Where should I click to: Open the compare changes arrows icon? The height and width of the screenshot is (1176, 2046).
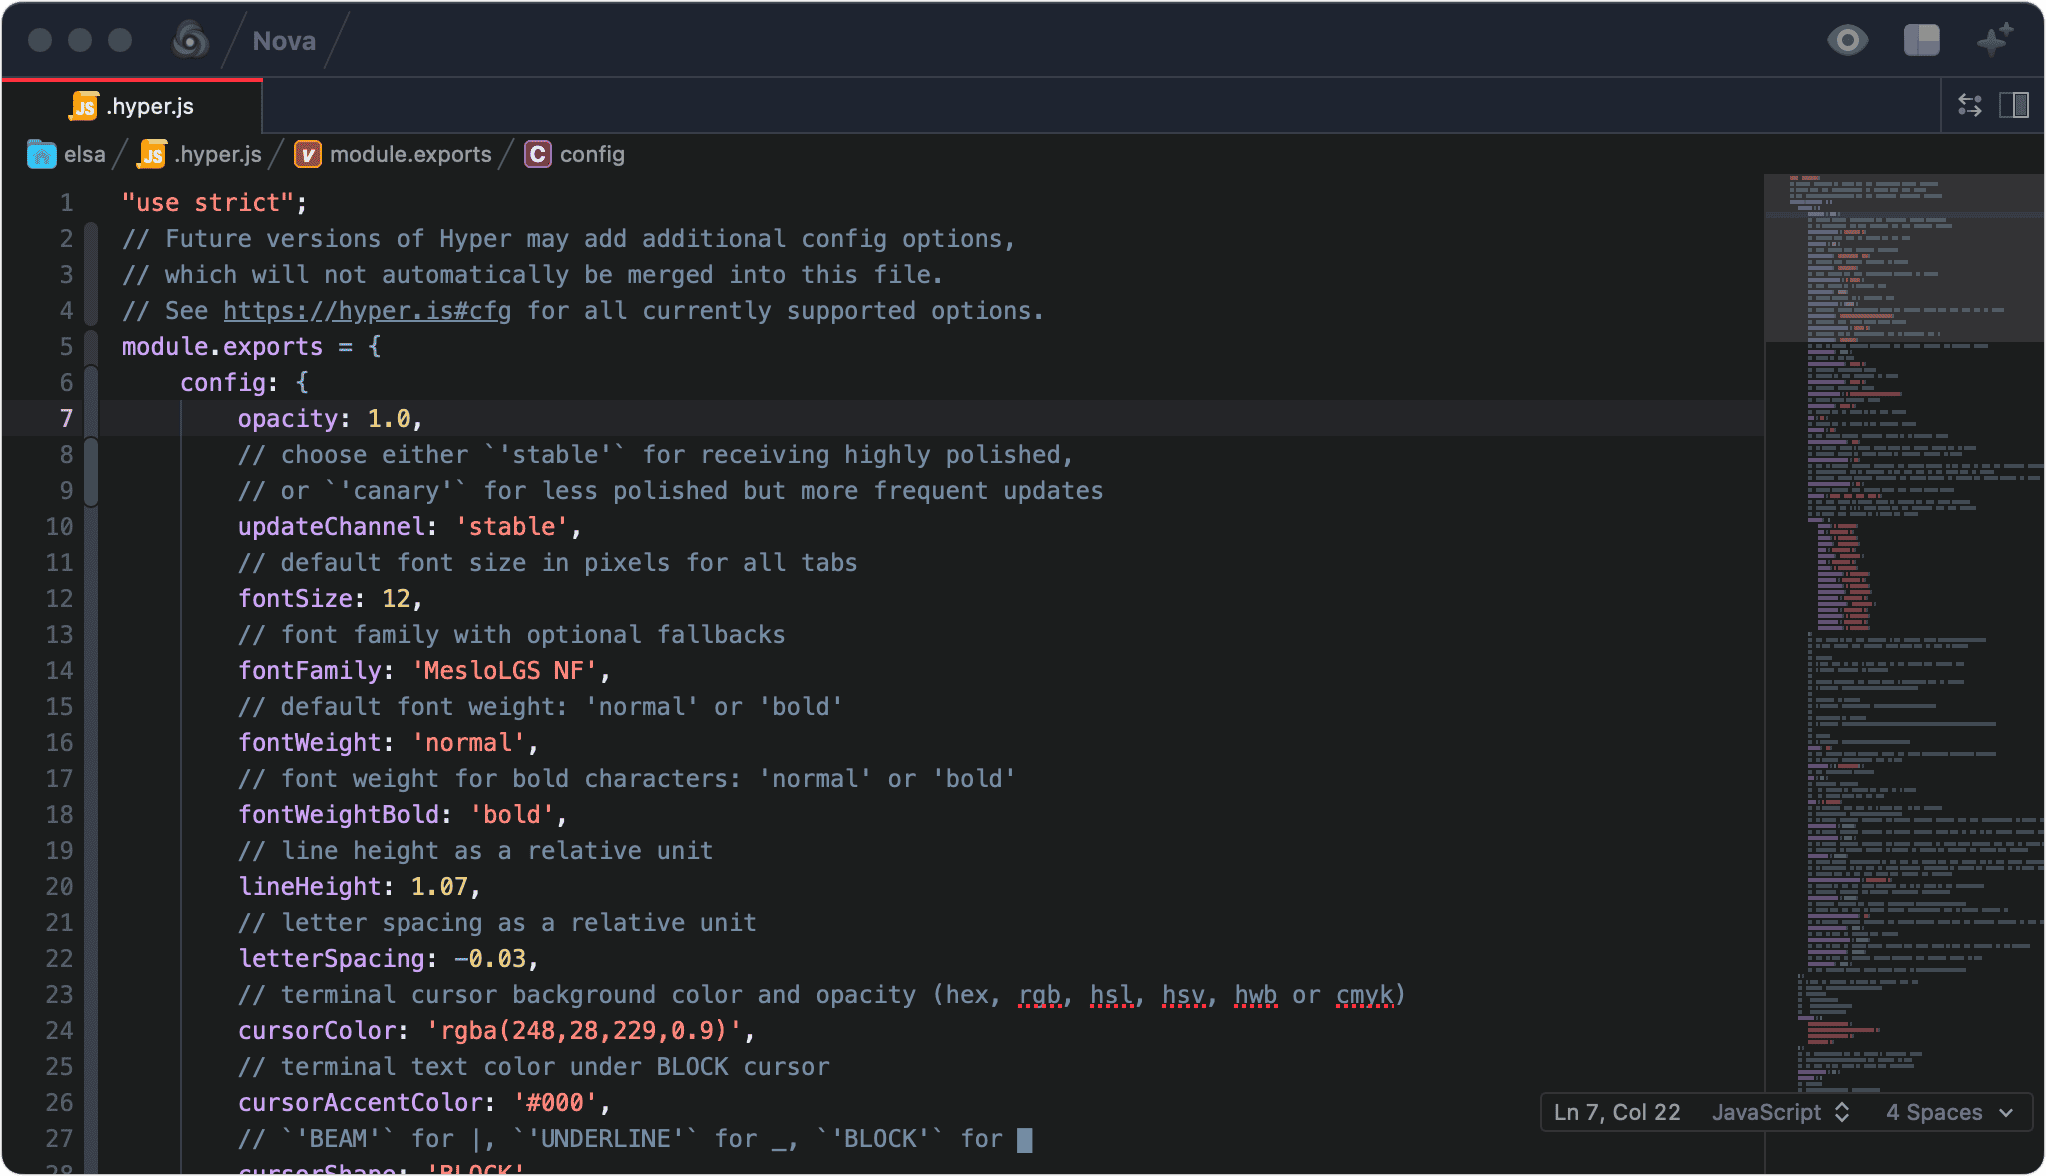click(1970, 105)
